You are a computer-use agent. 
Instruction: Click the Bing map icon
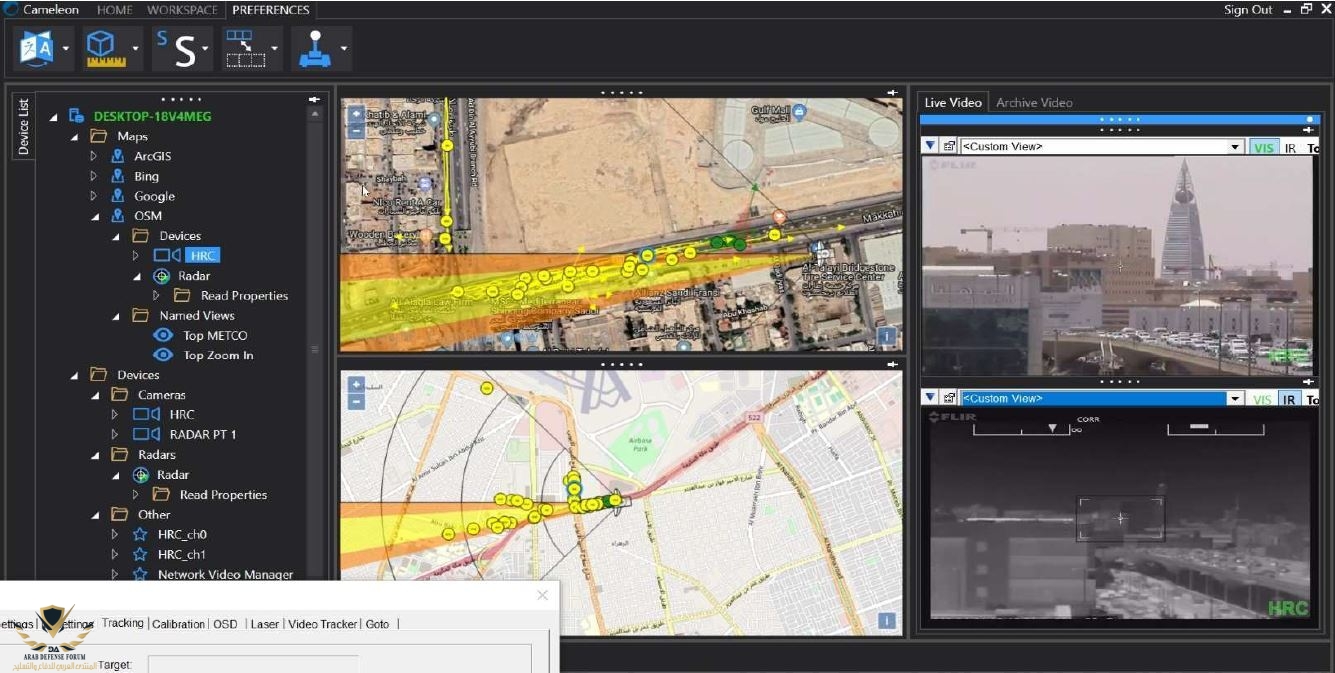click(118, 176)
